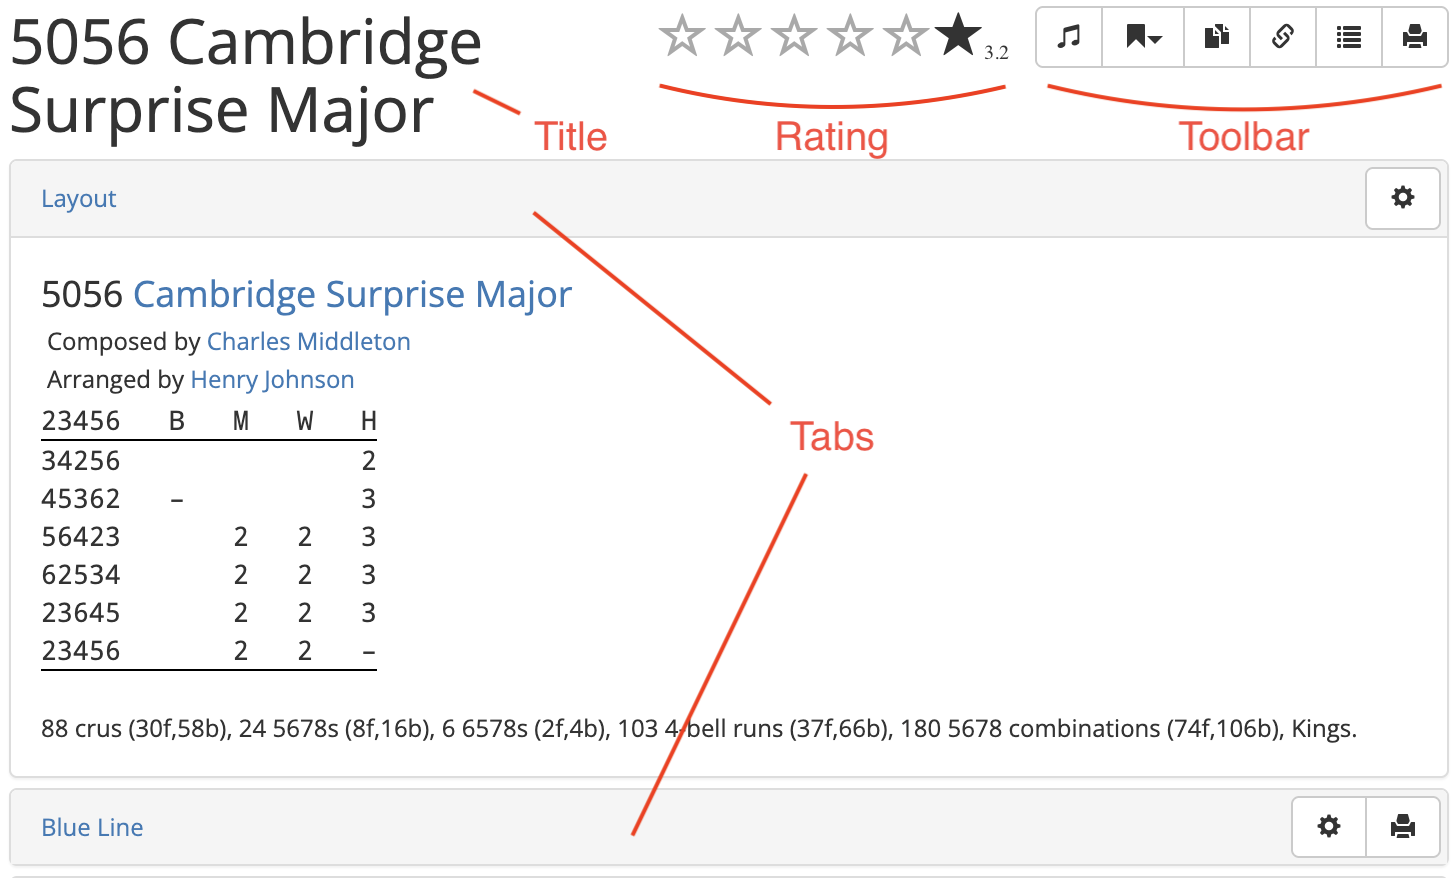1456x878 pixels.
Task: Click the second empty rating star
Action: (x=738, y=36)
